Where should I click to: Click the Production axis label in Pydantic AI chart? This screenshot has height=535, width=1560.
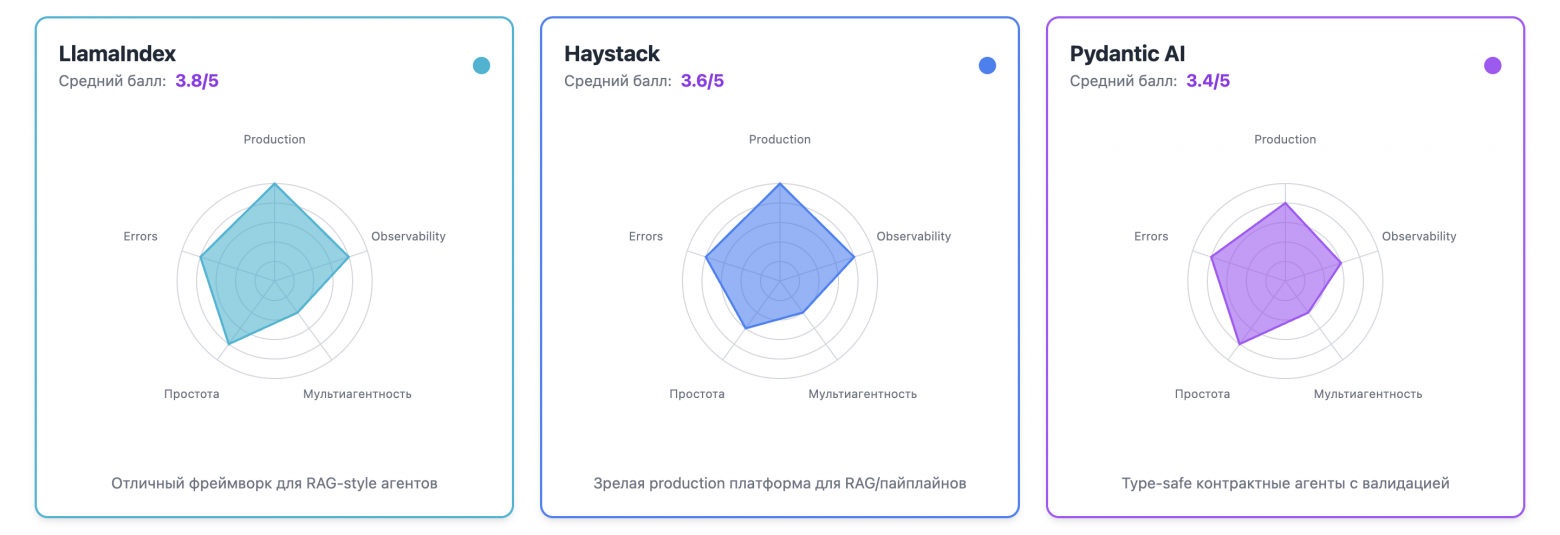tap(1285, 139)
